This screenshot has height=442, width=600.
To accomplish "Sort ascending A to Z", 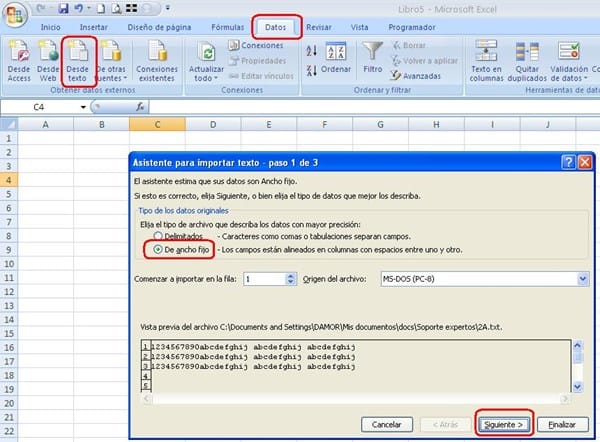I will click(311, 50).
